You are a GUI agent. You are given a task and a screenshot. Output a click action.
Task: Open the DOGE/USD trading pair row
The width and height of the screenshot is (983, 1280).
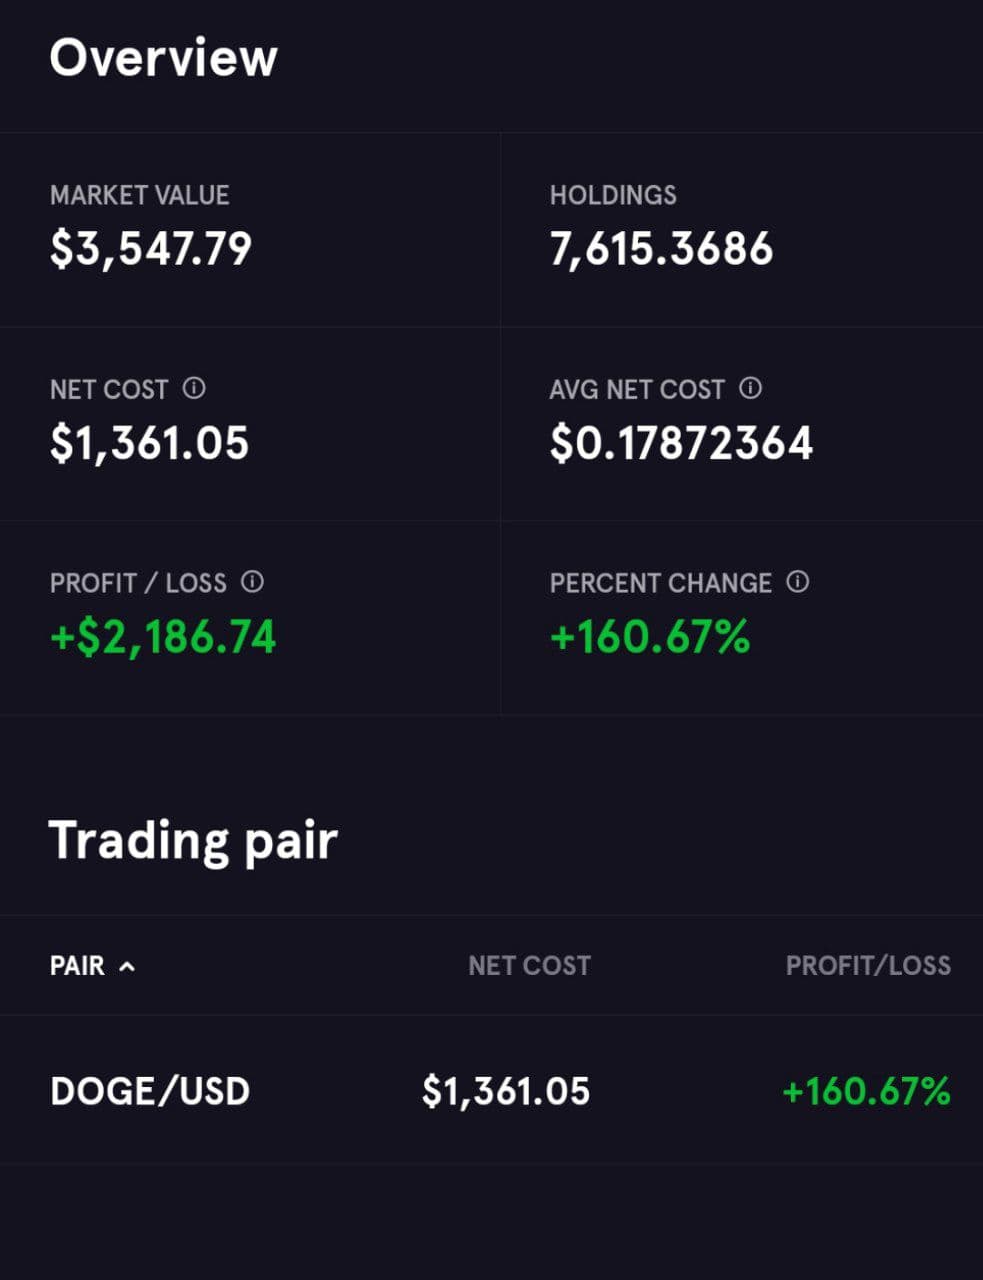(491, 1090)
